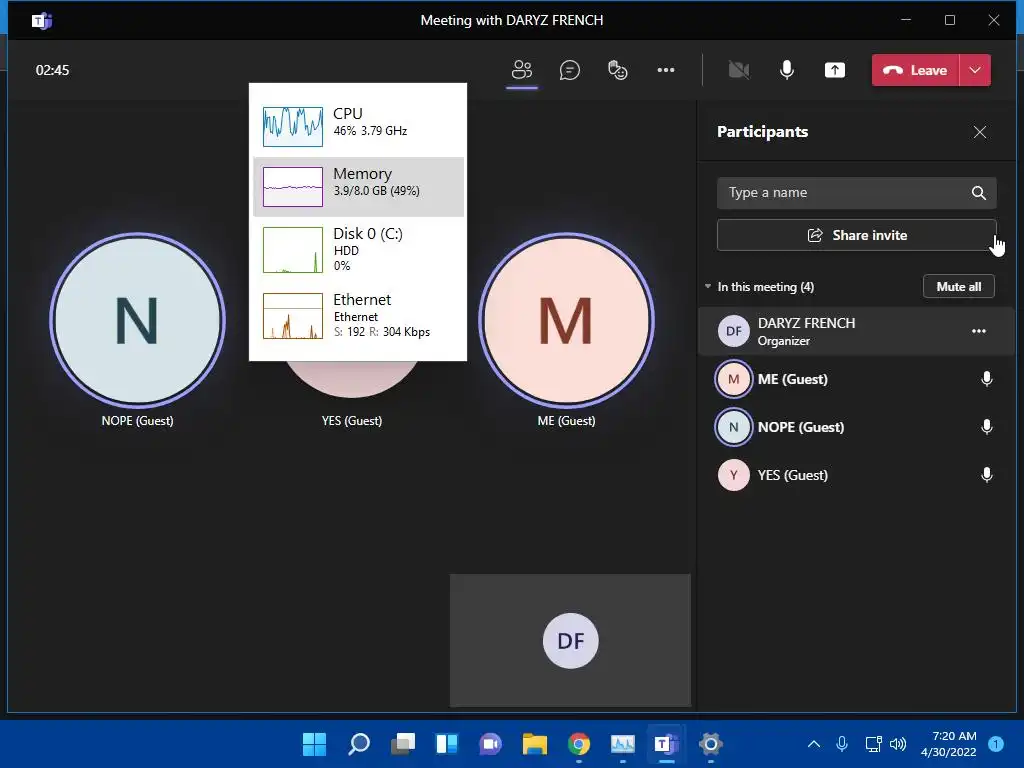Click NOPE (Guest) microphone icon
The image size is (1024, 768).
pyautogui.click(x=987, y=427)
